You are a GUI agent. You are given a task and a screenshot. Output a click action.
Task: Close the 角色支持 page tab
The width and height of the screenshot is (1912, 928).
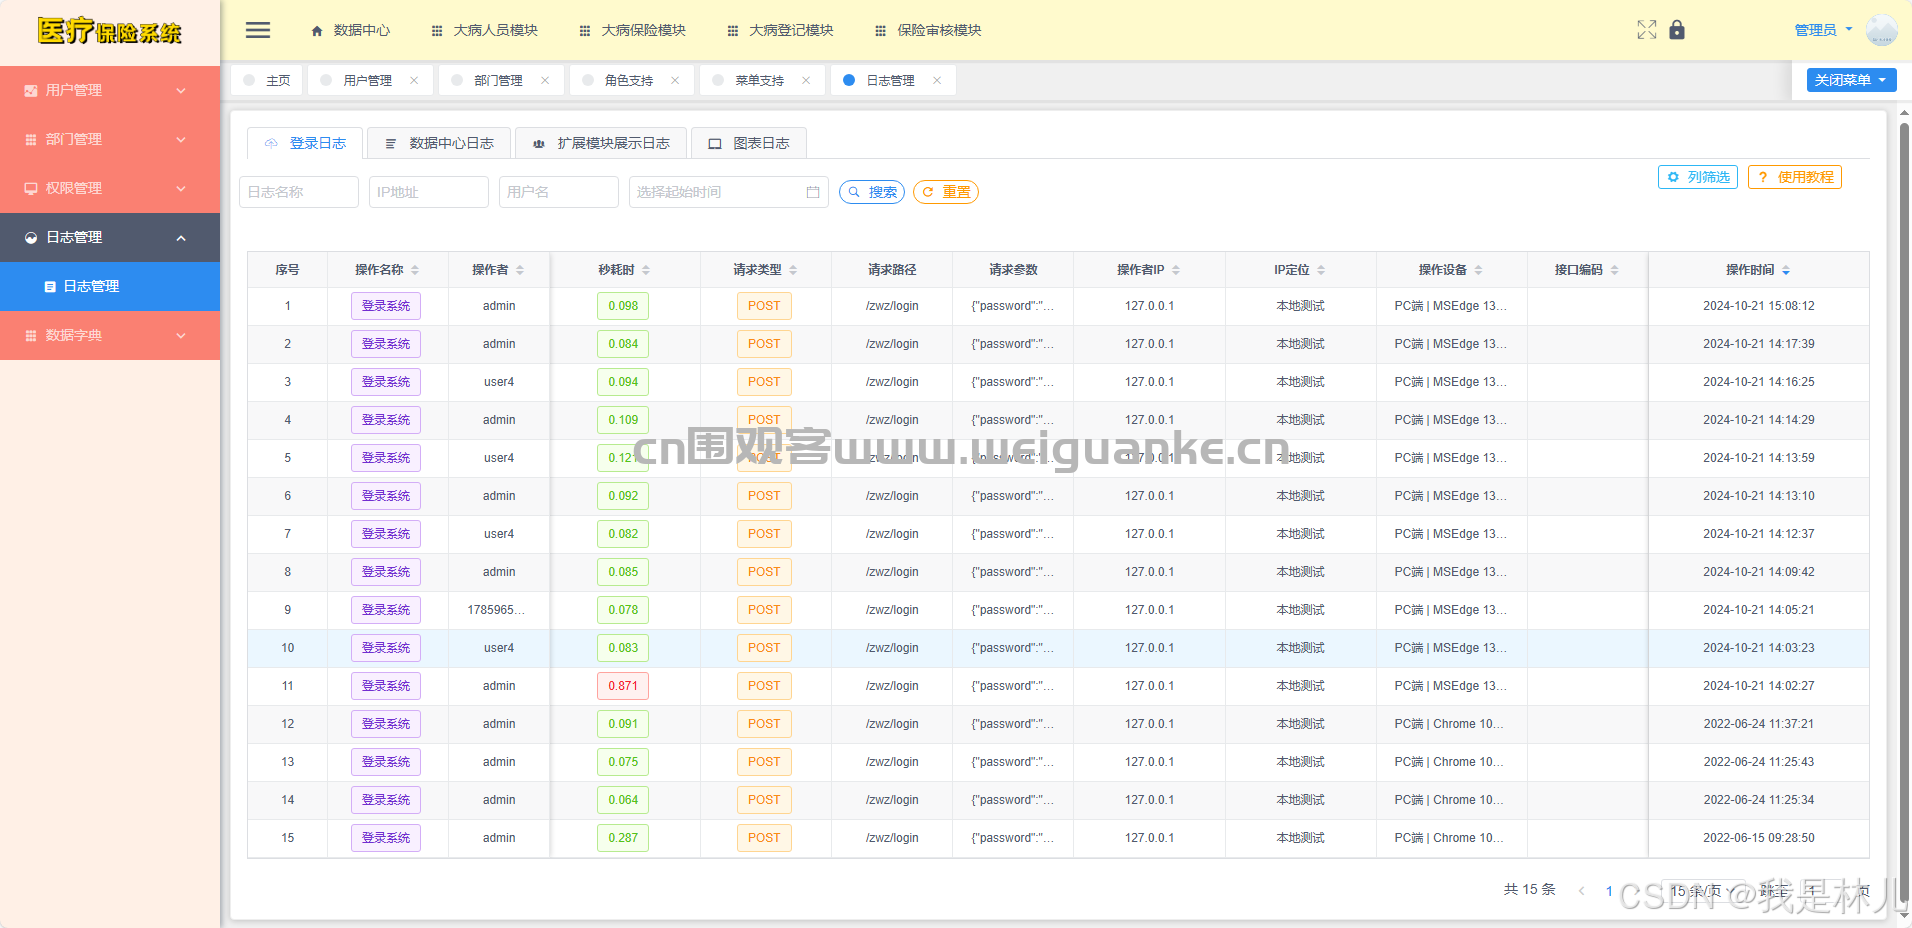pos(675,80)
